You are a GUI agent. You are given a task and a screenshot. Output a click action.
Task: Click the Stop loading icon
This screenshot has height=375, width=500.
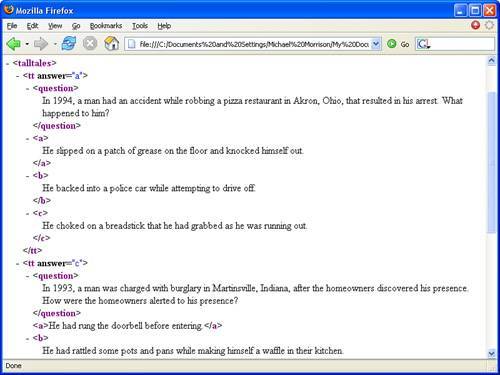[x=90, y=44]
